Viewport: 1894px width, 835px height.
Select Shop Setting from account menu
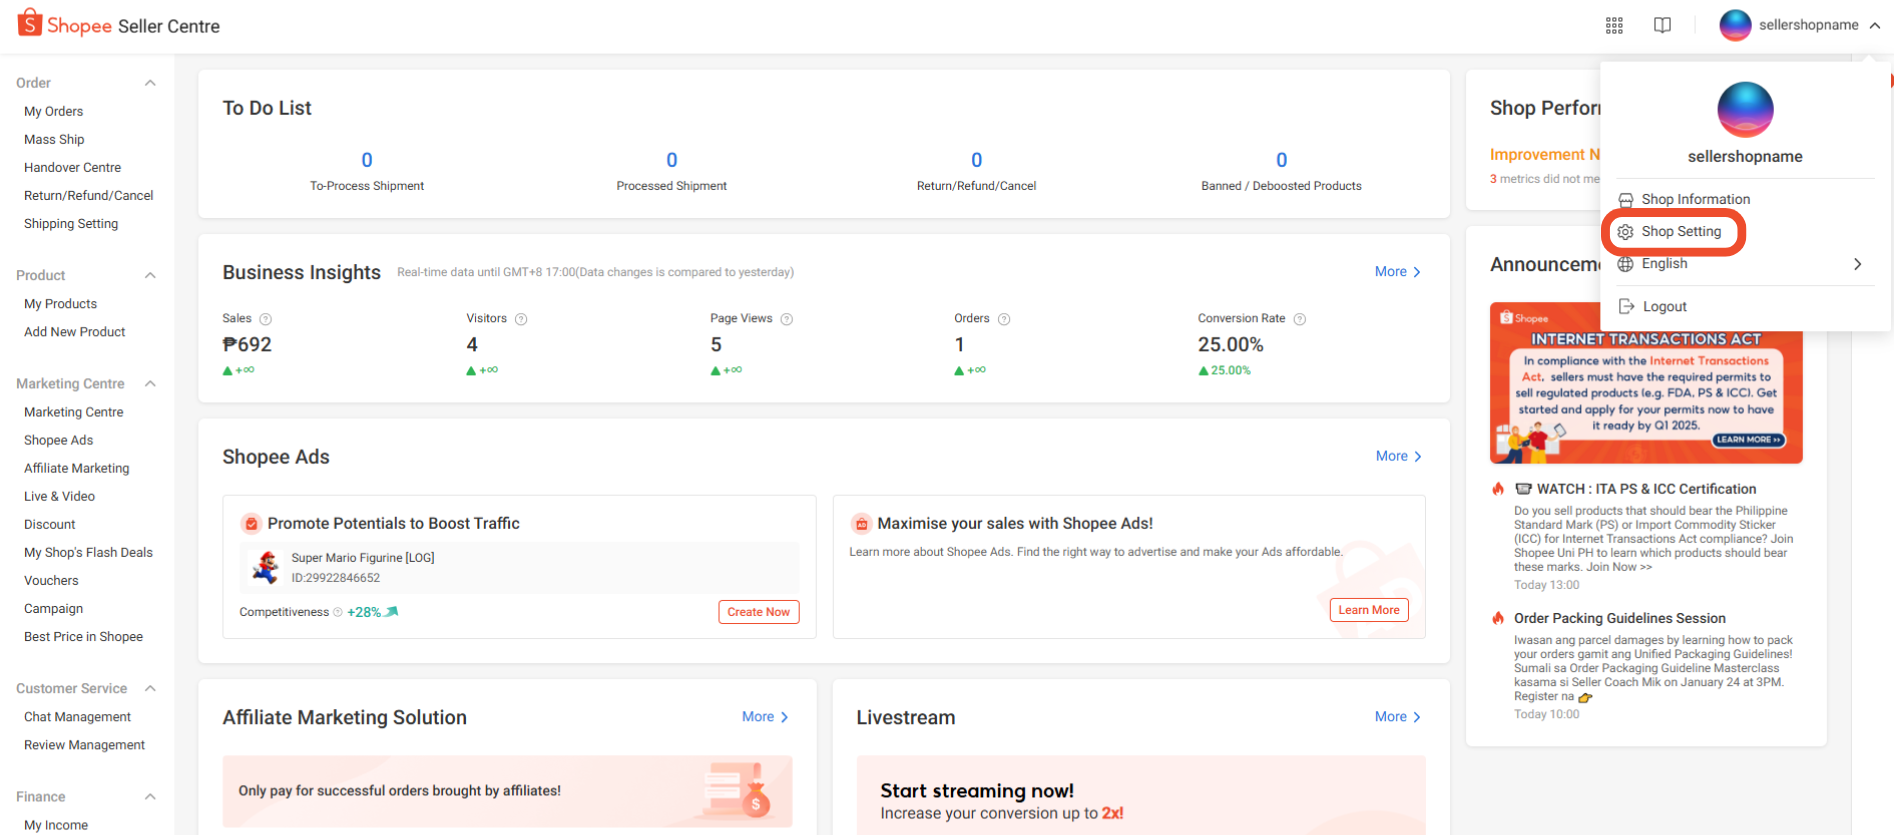(x=1680, y=232)
